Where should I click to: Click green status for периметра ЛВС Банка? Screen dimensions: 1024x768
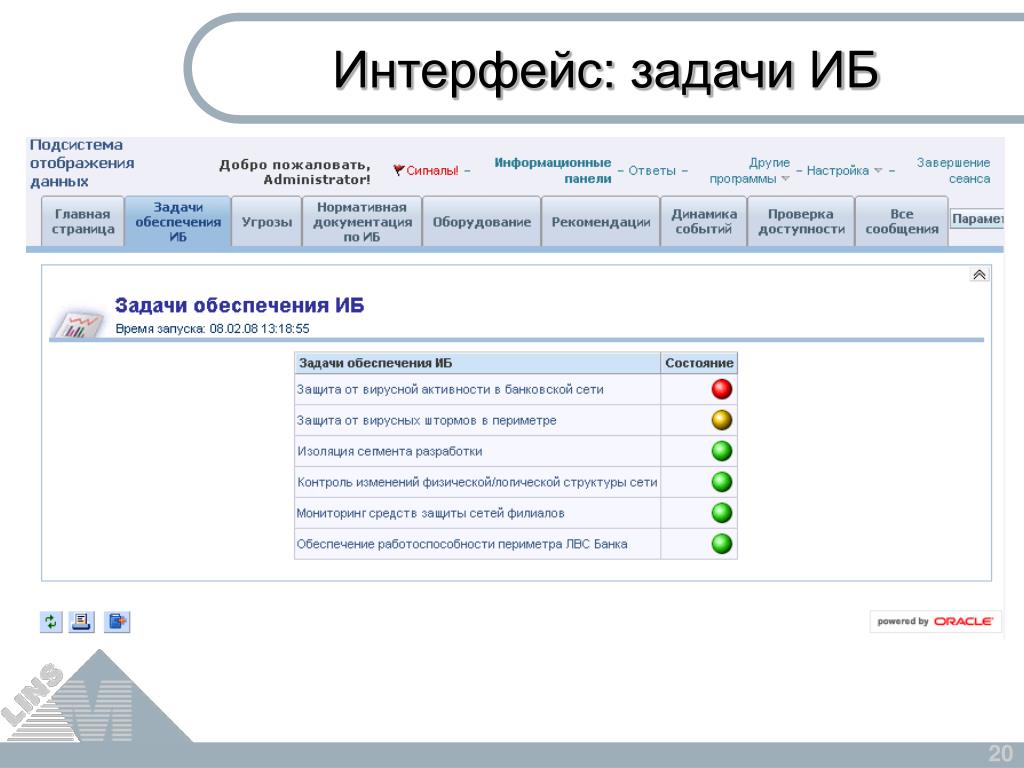point(722,543)
